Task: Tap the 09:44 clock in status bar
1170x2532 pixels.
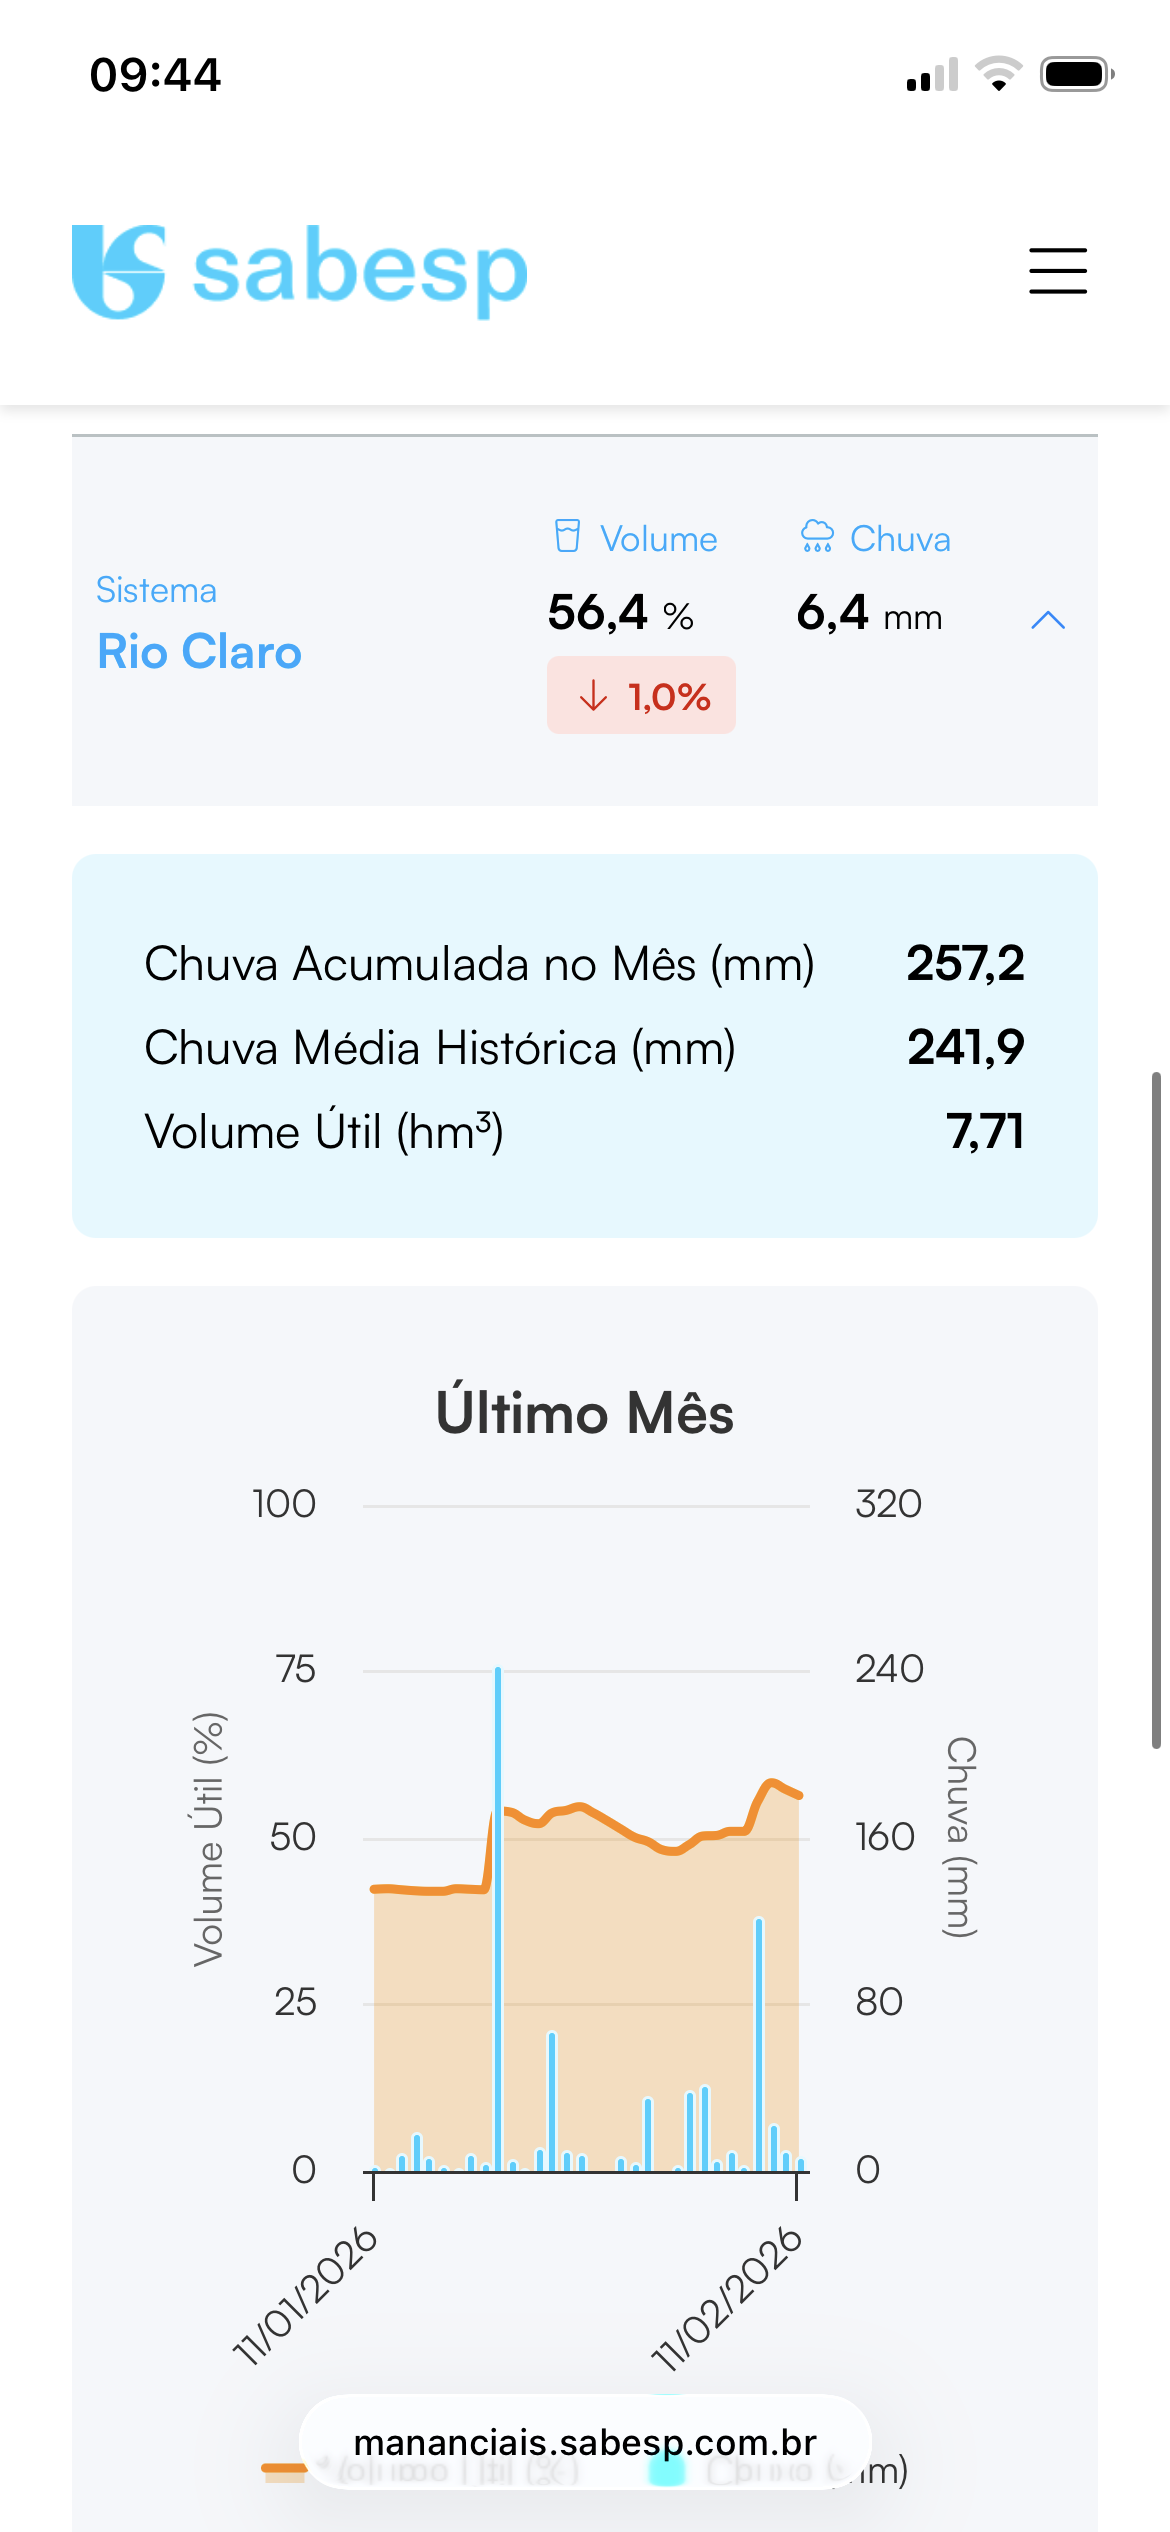Action: click(155, 75)
